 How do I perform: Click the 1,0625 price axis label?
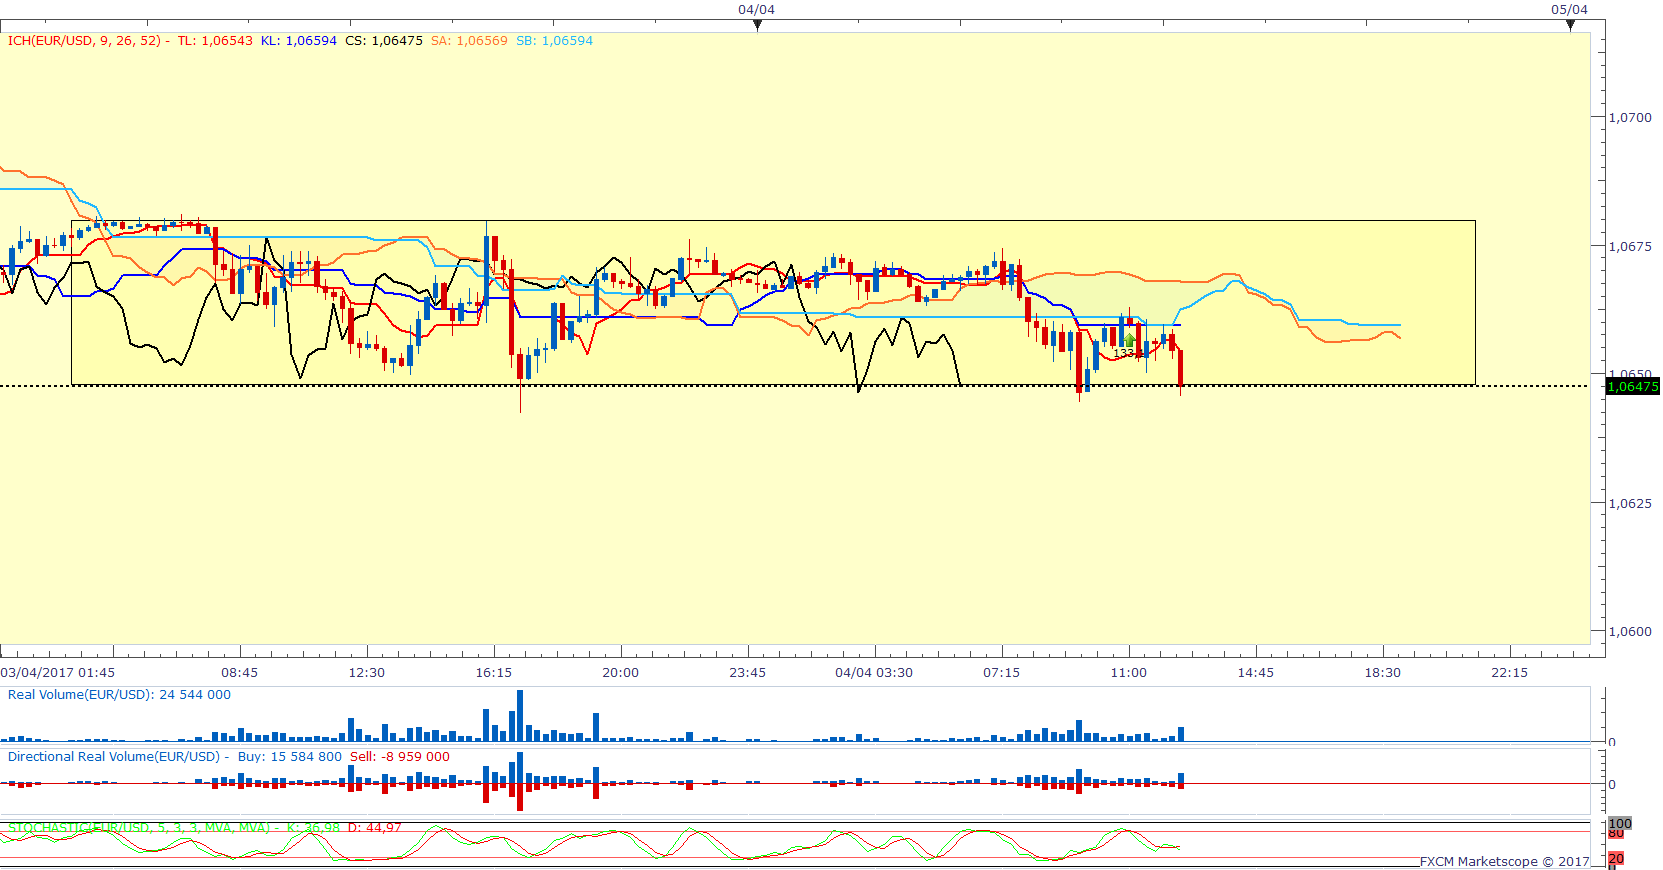[1630, 503]
